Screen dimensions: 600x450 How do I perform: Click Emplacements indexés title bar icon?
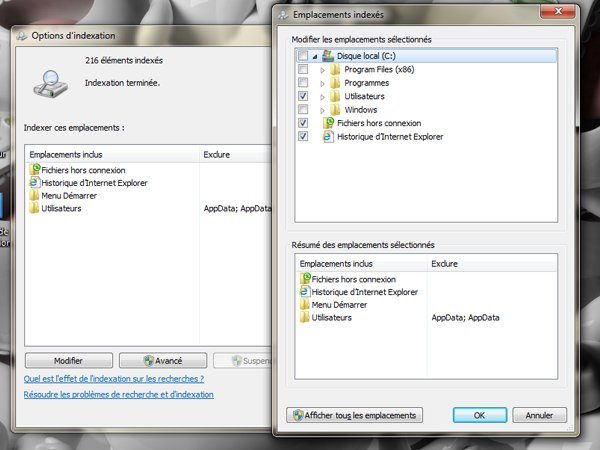(x=284, y=15)
